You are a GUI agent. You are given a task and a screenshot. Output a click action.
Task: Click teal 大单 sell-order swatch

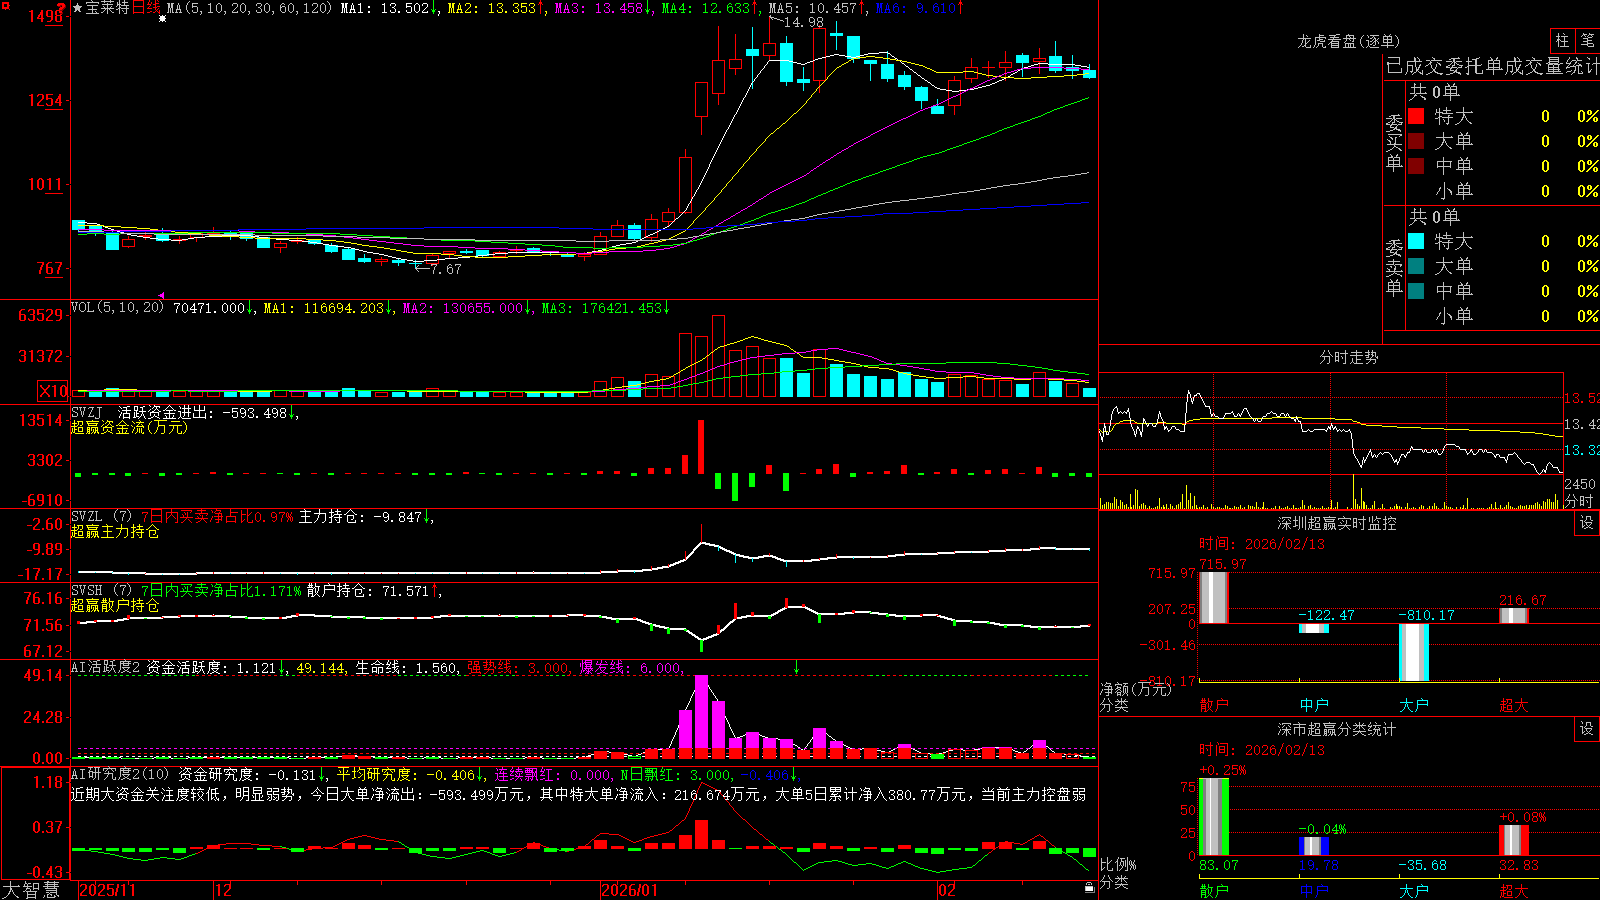1416,266
